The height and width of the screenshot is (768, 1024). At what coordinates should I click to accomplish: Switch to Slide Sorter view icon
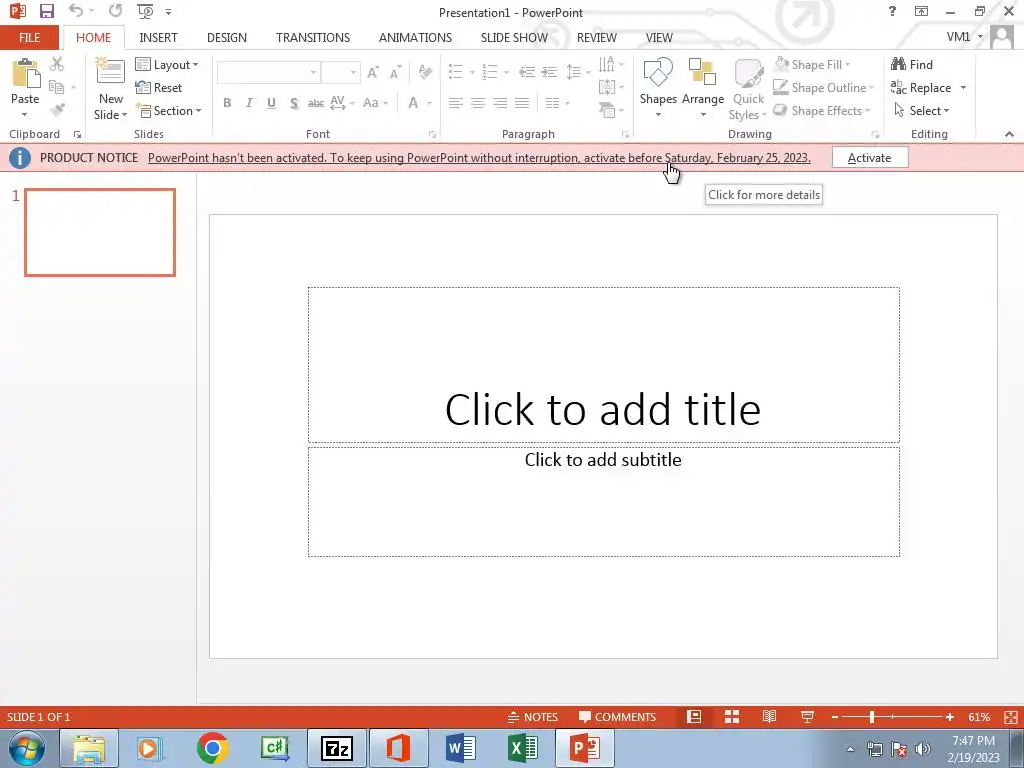click(732, 717)
